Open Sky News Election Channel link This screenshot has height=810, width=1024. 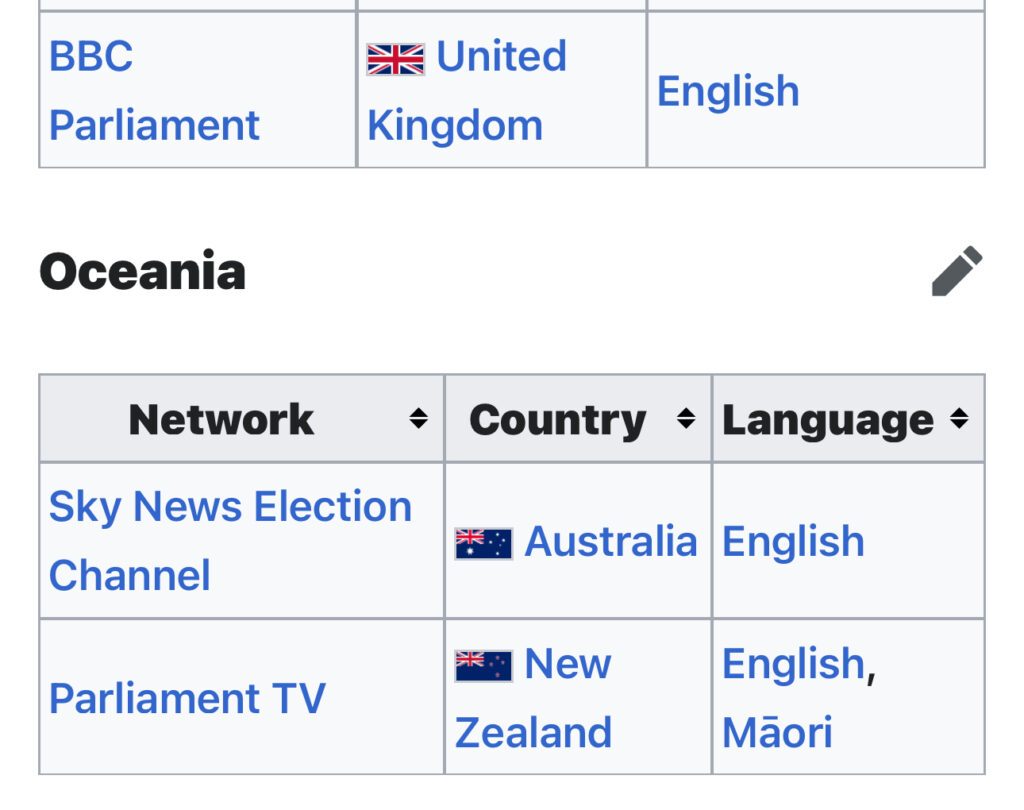pos(230,540)
